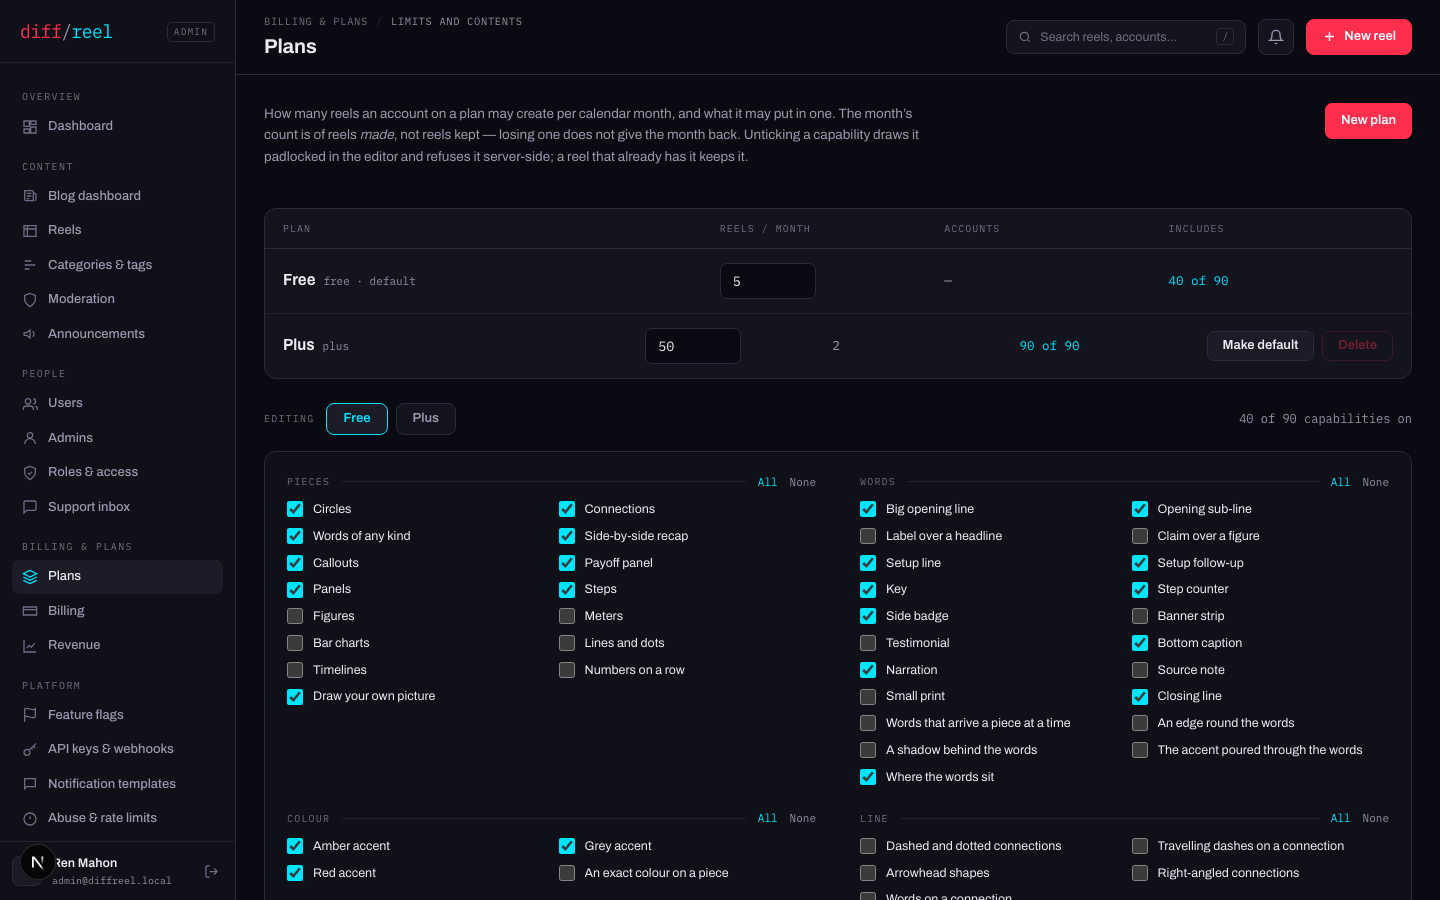Tick Dashed and dotted connections

(x=868, y=846)
